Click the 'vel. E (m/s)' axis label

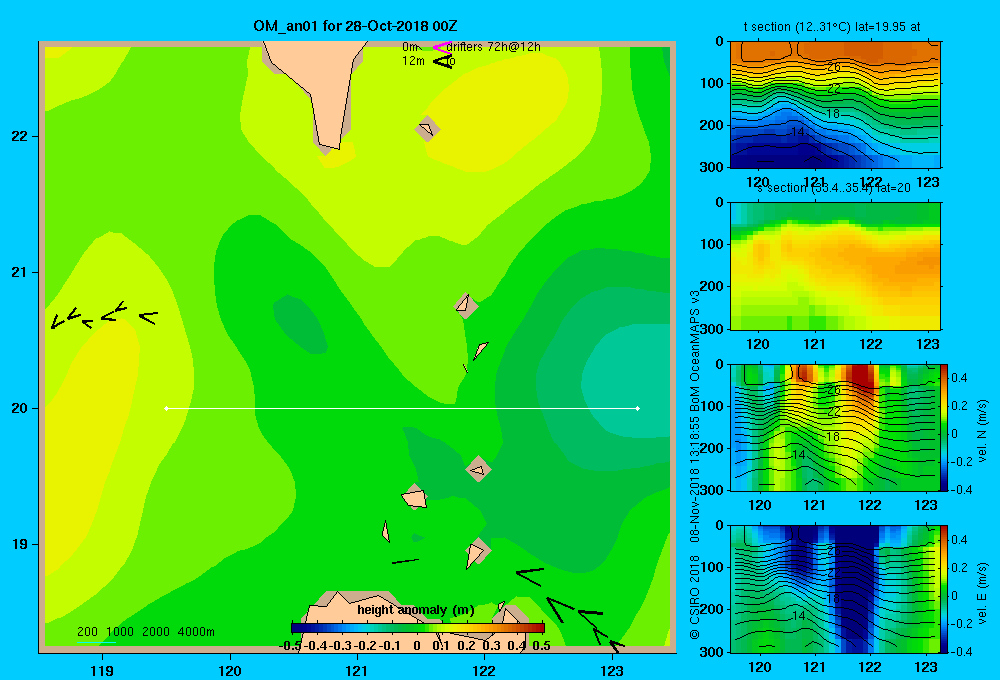[x=982, y=593]
